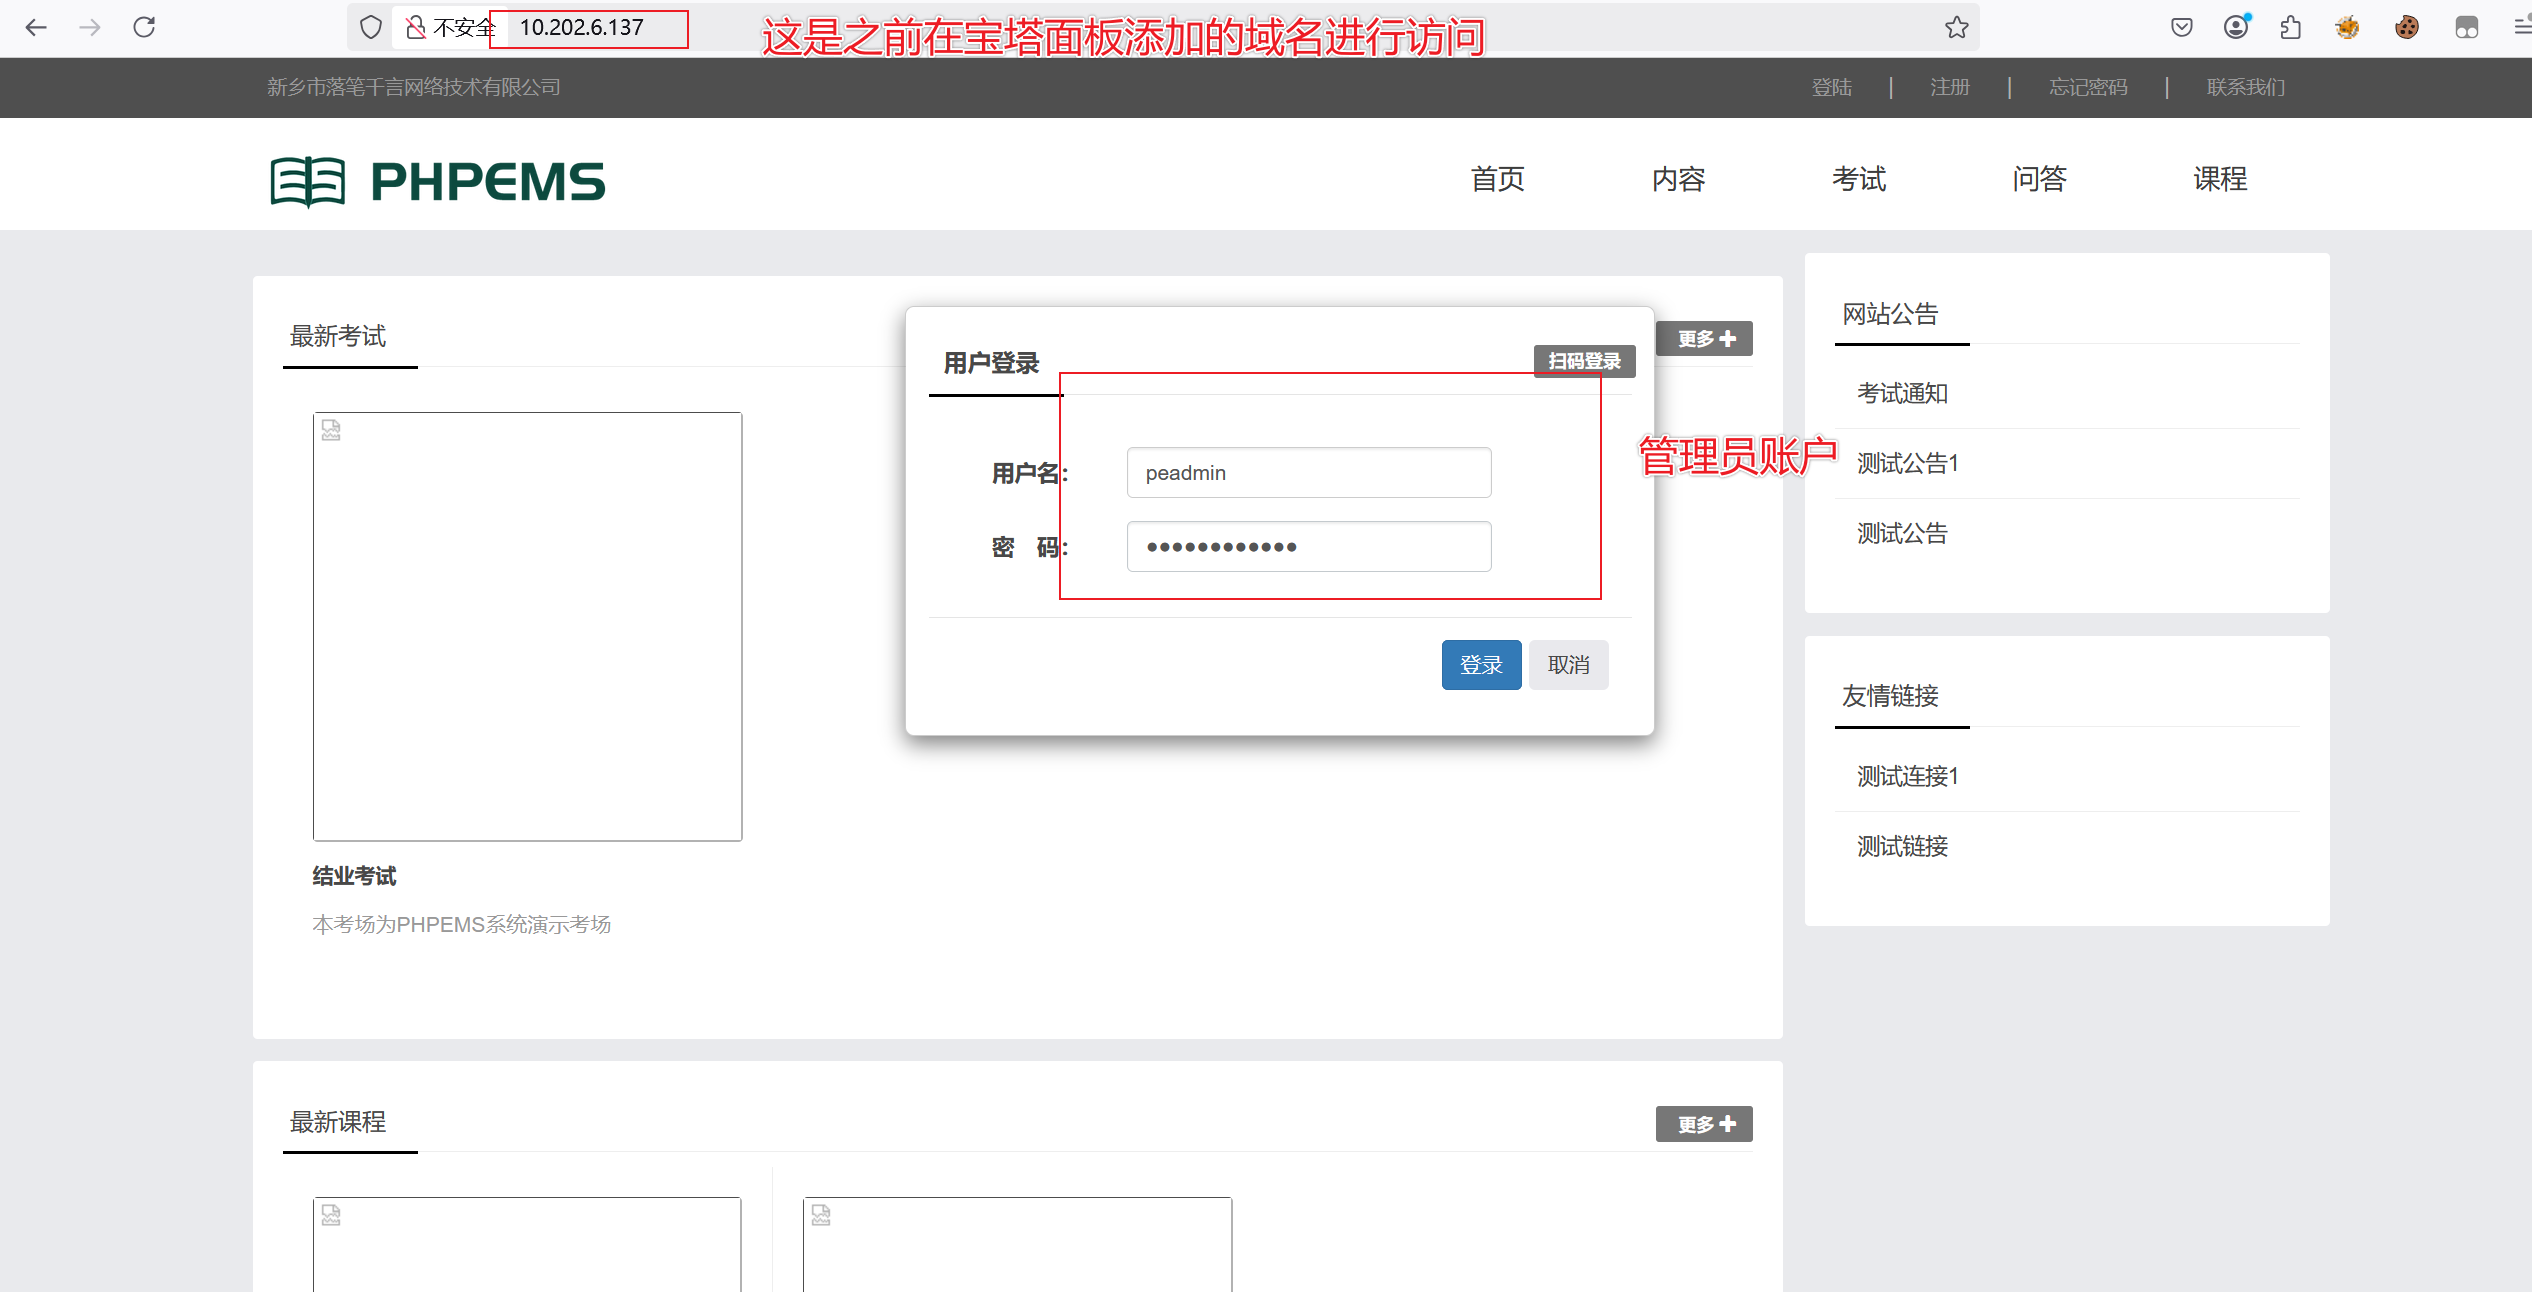
Task: Open the extensions puzzle icon
Action: click(x=2291, y=27)
